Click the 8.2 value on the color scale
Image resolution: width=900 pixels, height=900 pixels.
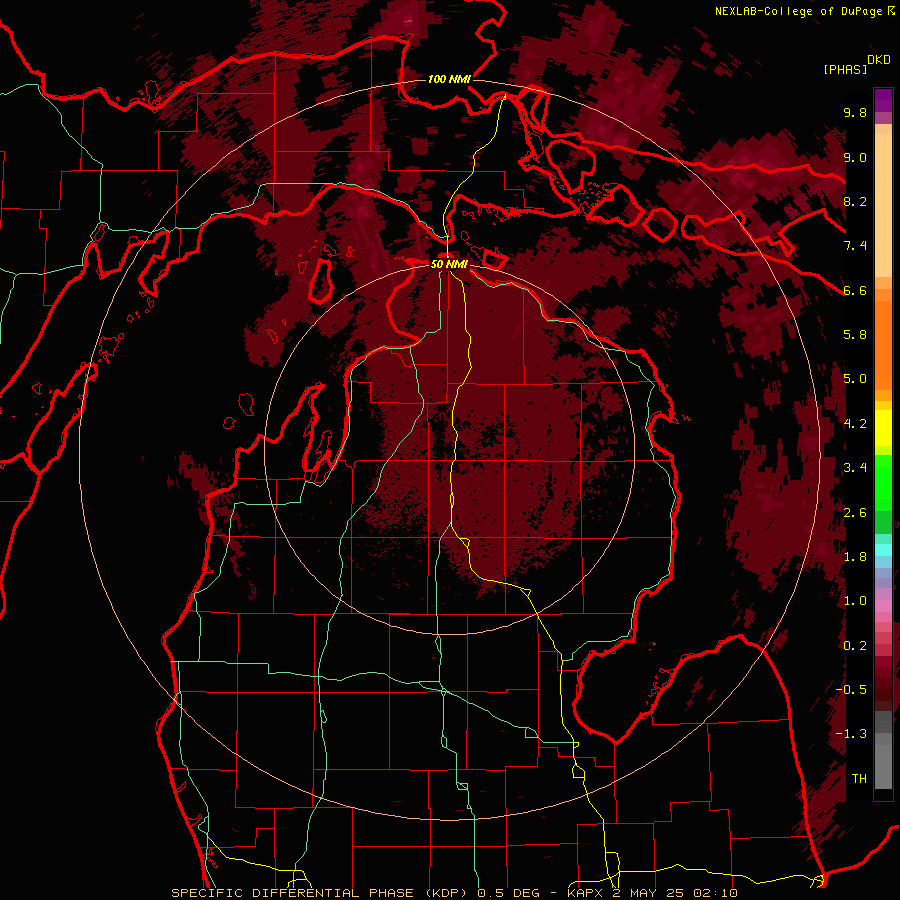[x=855, y=201]
